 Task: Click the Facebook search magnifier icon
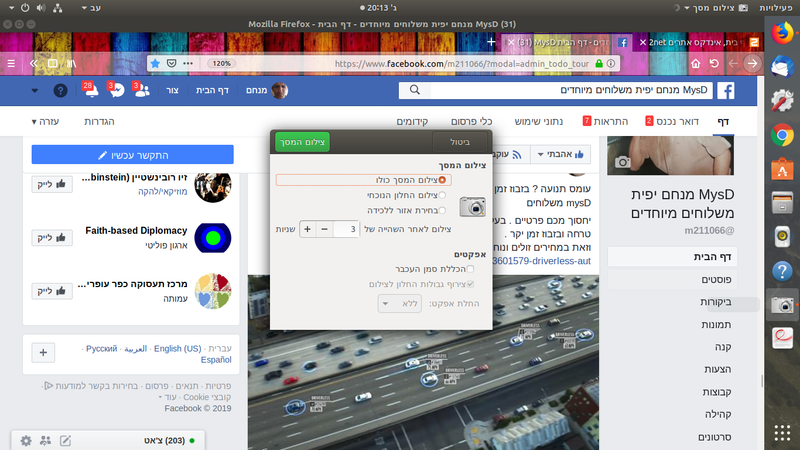[x=415, y=90]
